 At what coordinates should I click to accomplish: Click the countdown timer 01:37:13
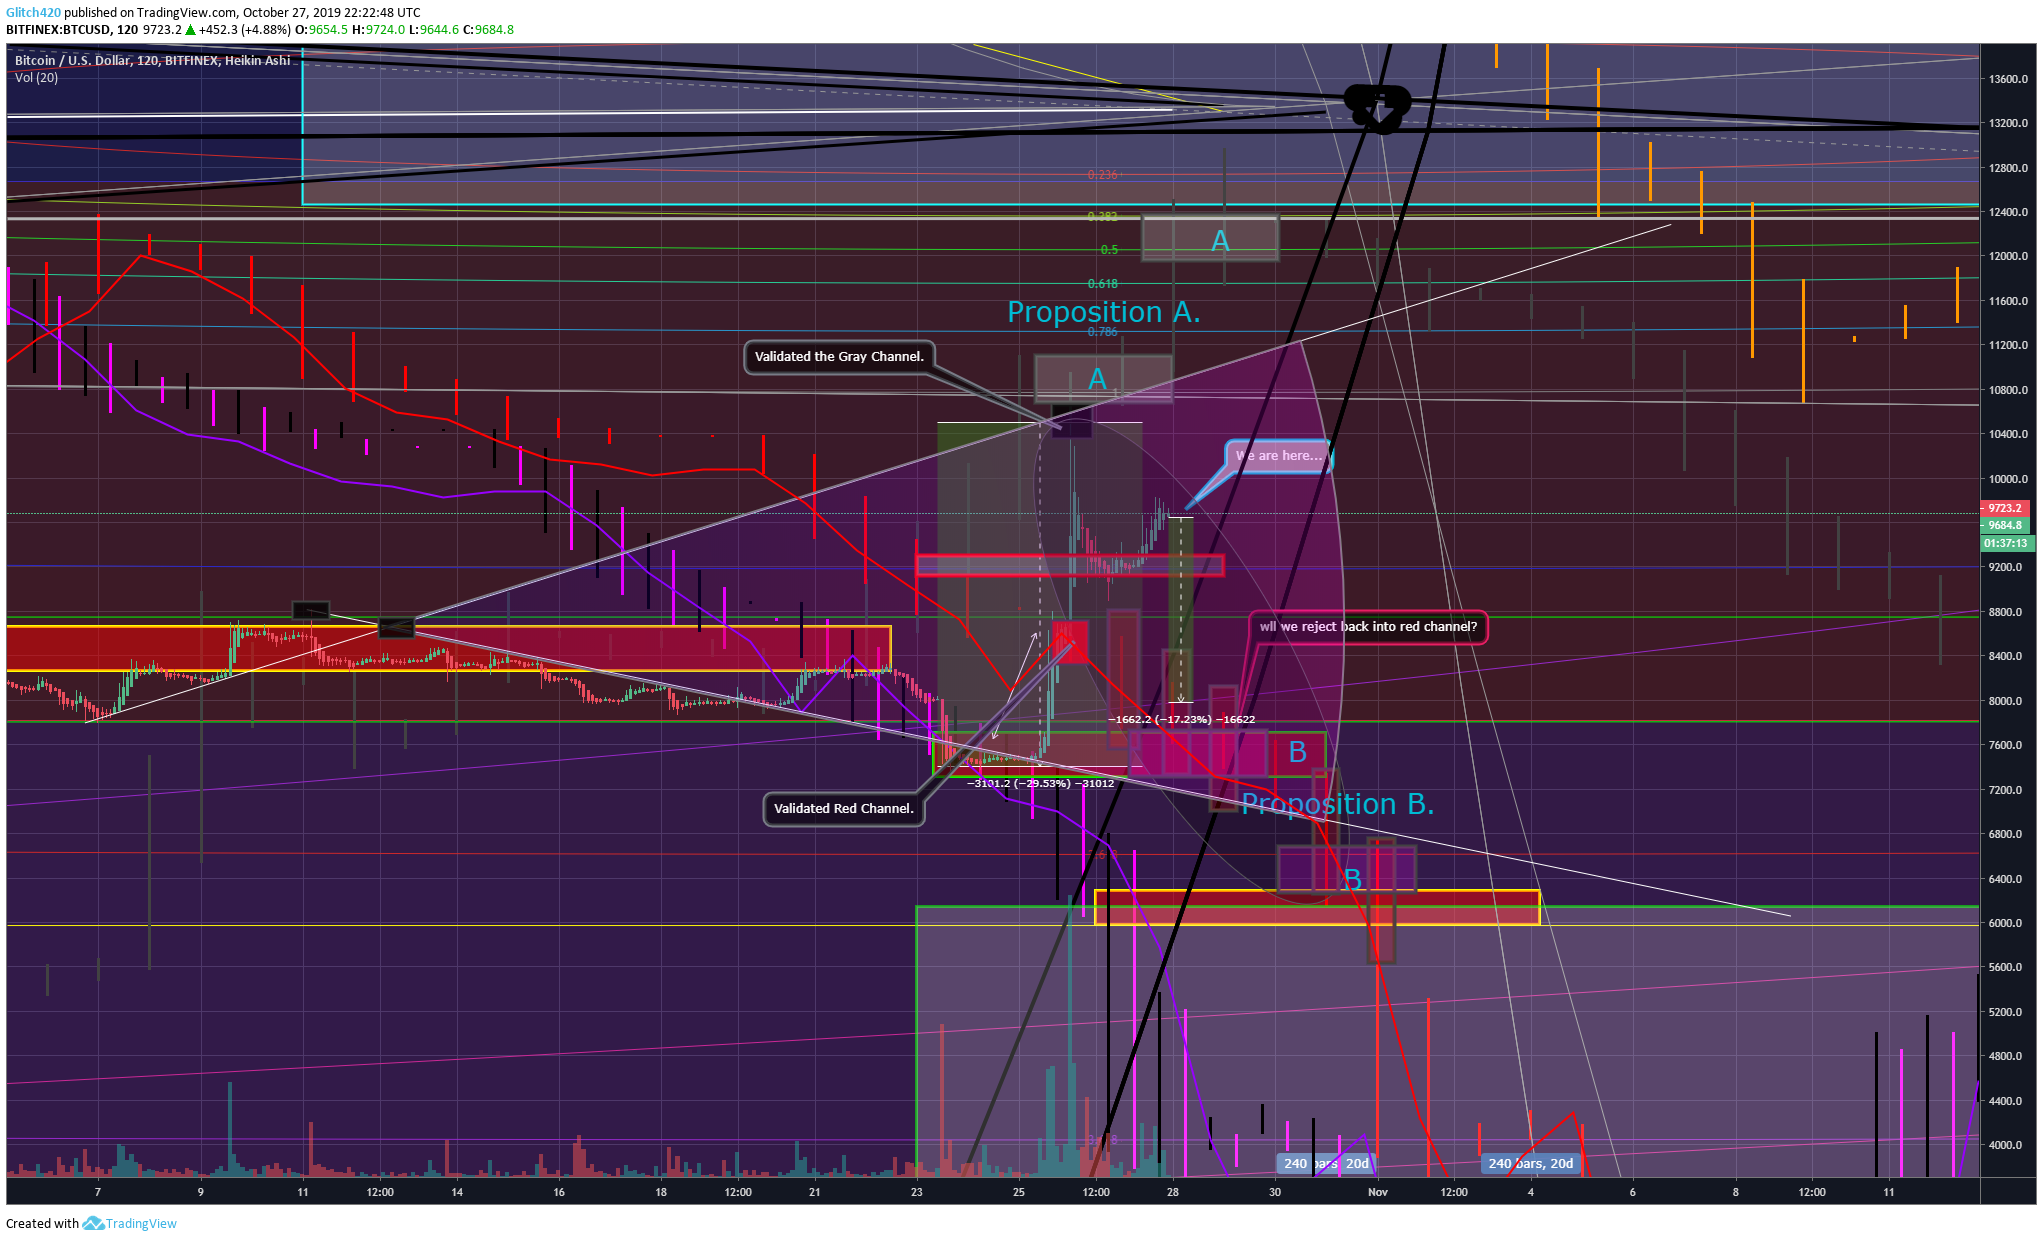(x=2005, y=543)
